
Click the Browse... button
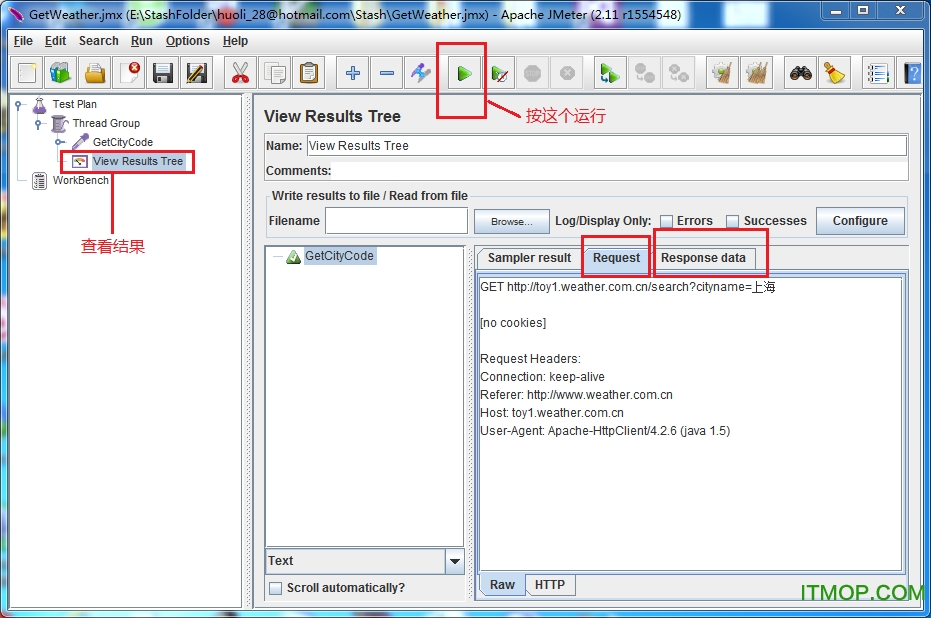511,221
